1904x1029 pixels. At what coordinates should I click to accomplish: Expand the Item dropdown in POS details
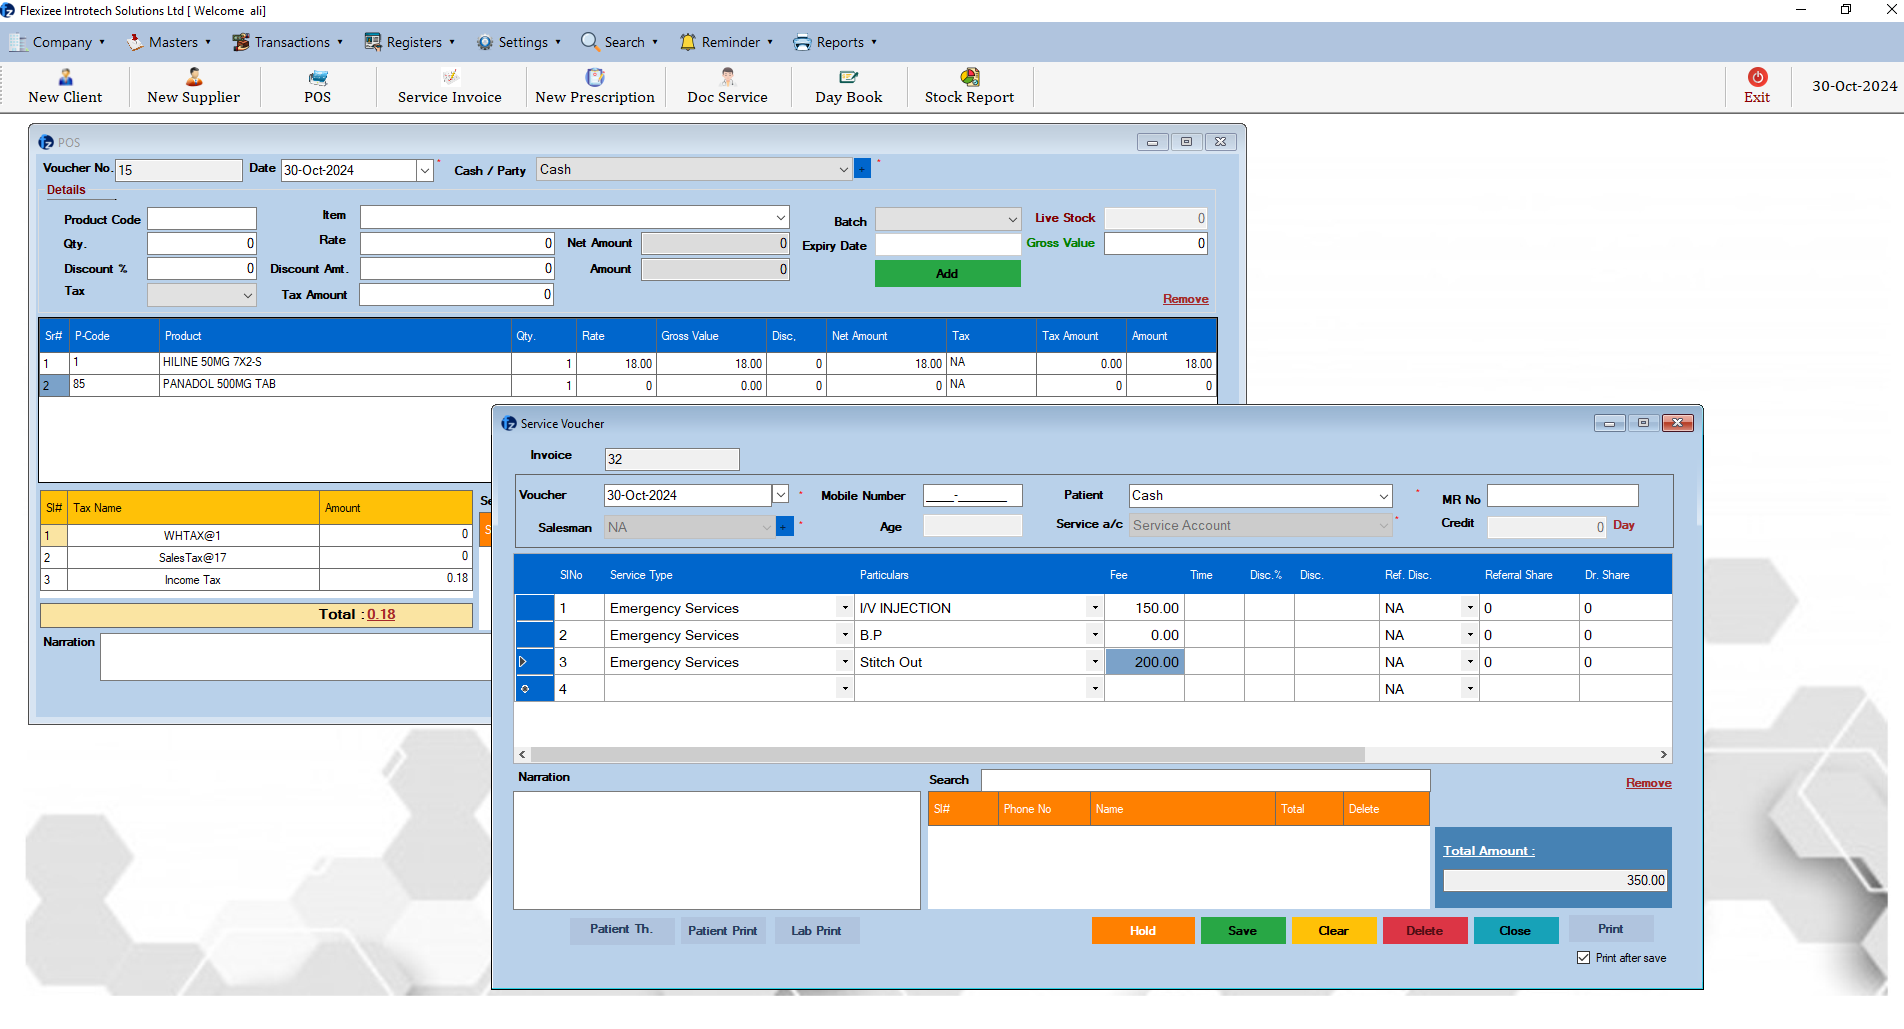[x=780, y=218]
